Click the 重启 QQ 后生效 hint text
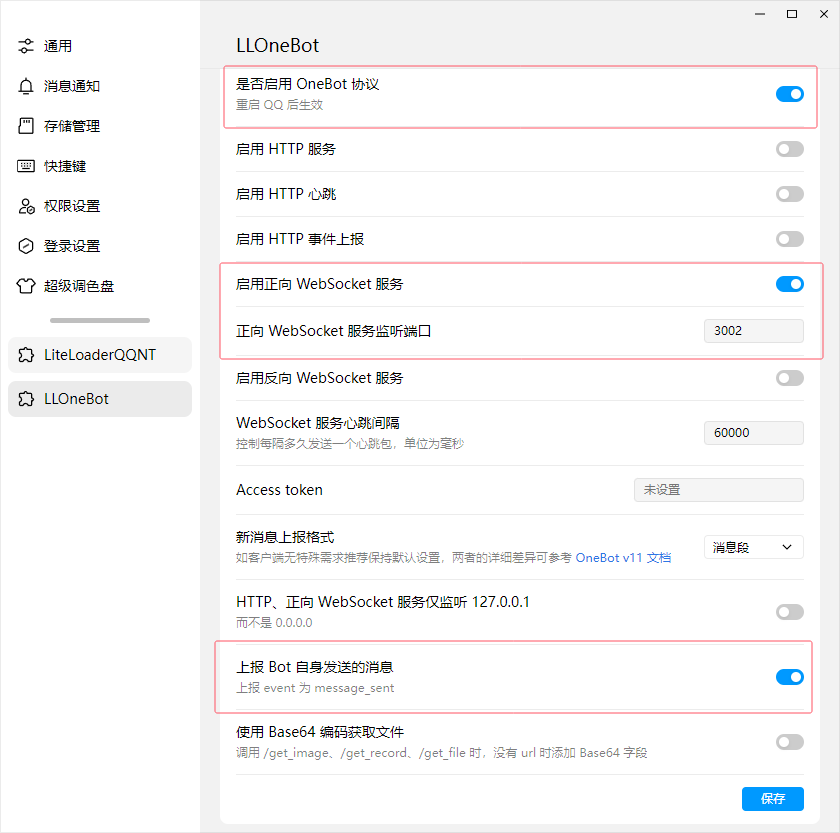The width and height of the screenshot is (840, 833). tap(280, 105)
